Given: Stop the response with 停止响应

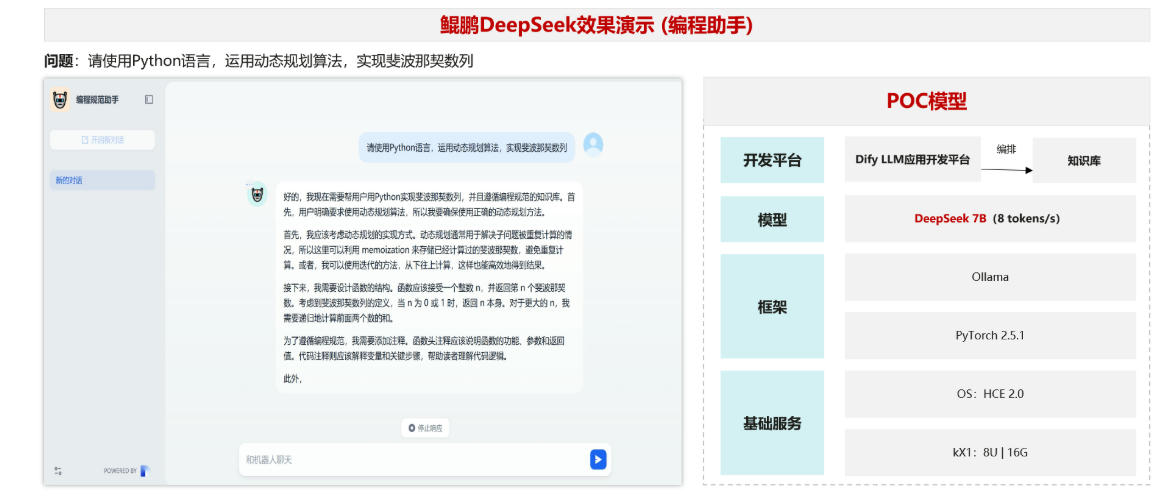Looking at the screenshot, I should pyautogui.click(x=426, y=428).
